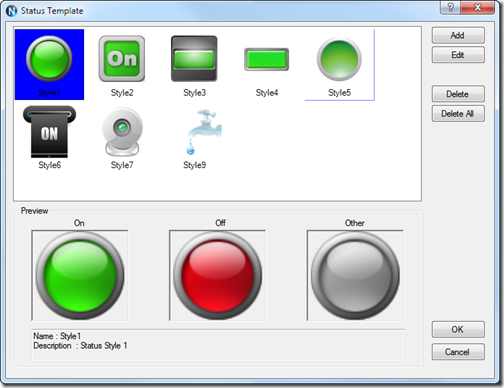Choose the Style3 dark panel indicator icon
504x388 pixels.
(194, 59)
